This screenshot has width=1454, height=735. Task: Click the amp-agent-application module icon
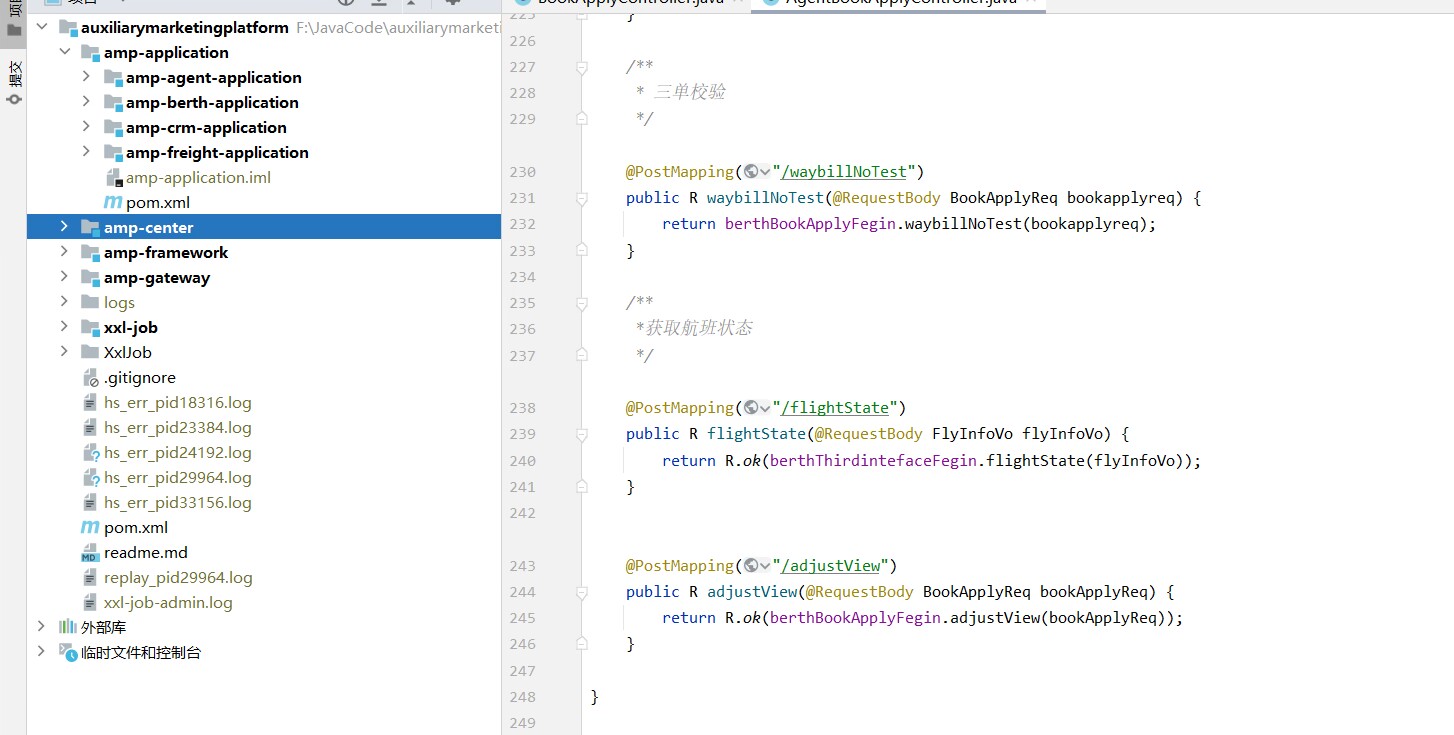(x=112, y=78)
